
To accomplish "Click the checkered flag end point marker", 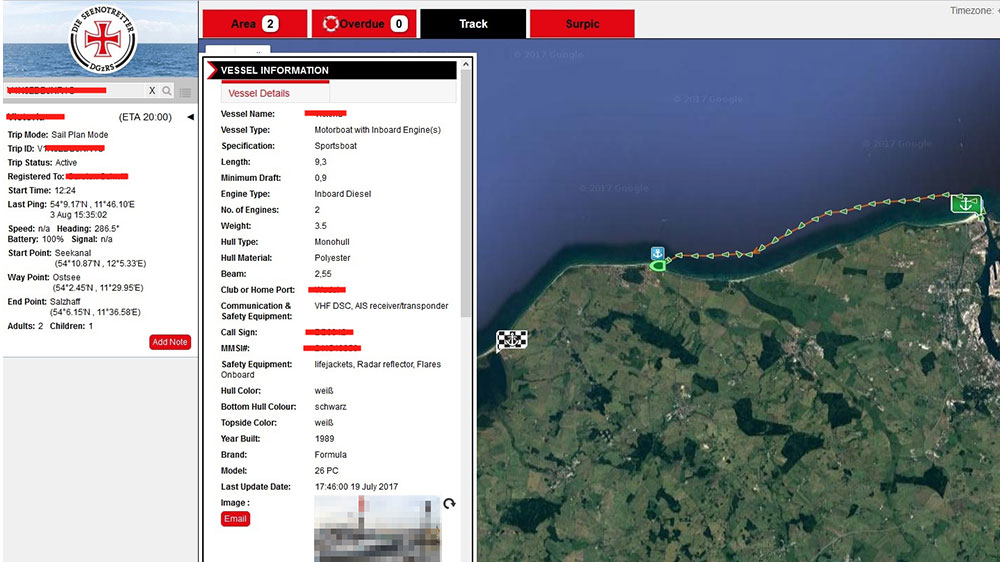I will (x=512, y=341).
